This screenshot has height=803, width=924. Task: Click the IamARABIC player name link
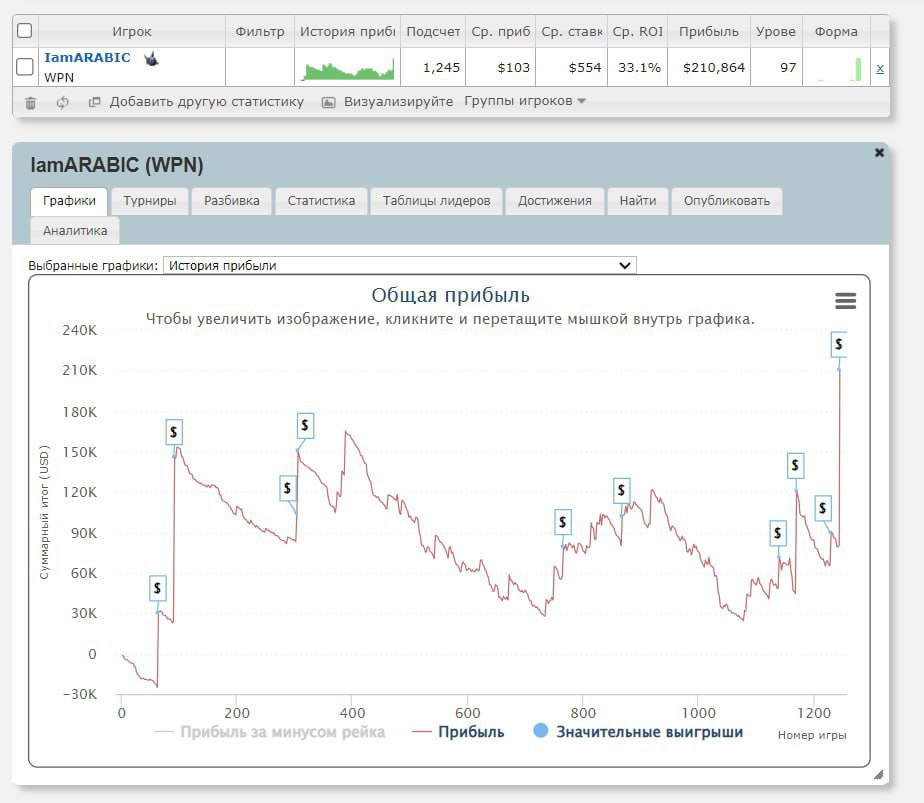tap(87, 58)
